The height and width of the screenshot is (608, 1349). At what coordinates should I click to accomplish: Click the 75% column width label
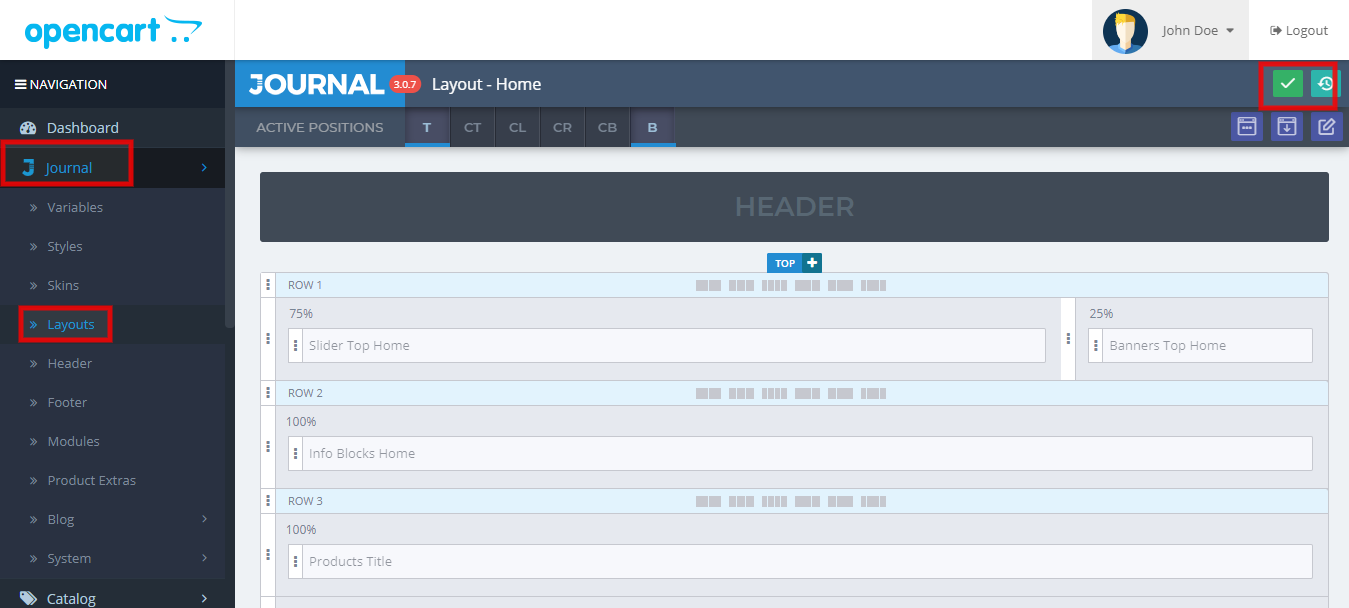coord(301,314)
